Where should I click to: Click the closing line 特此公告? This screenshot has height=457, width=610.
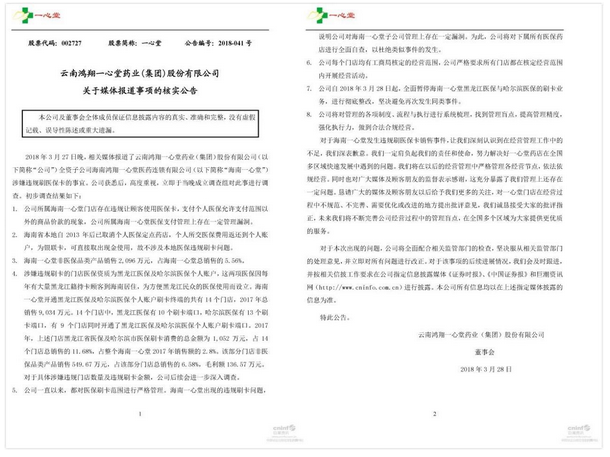335,317
